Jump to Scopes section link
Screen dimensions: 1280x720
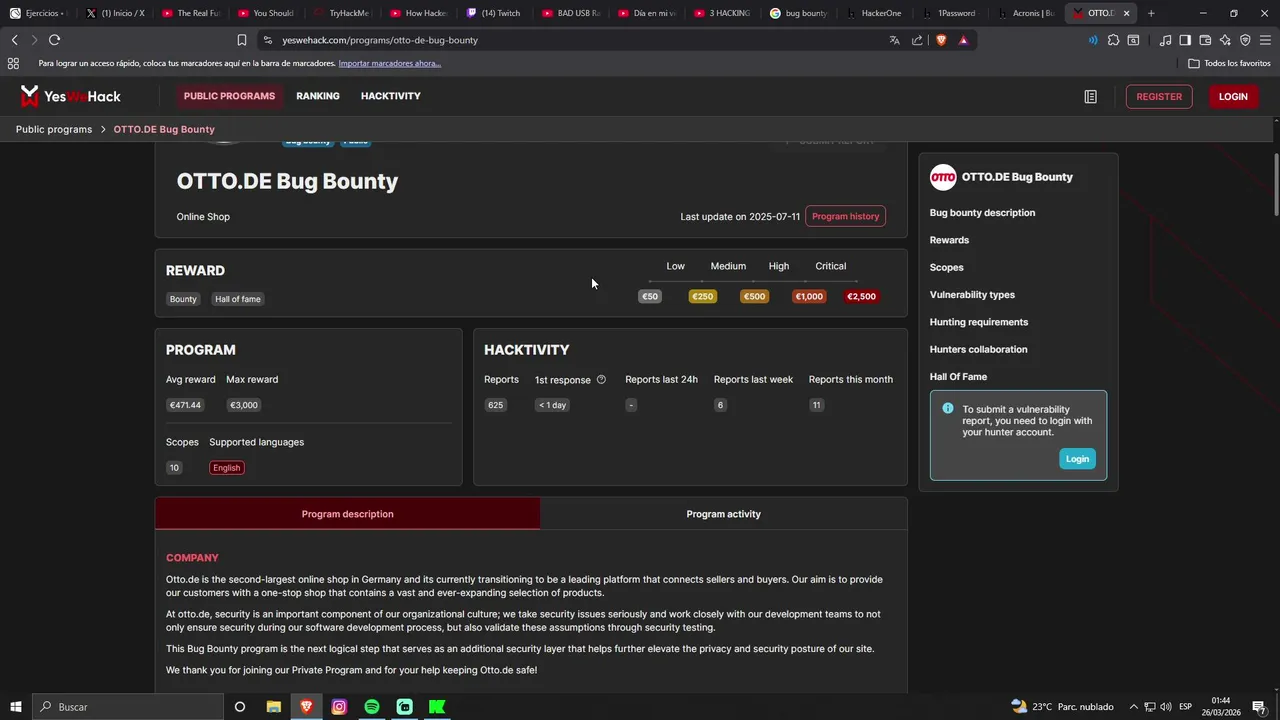947,267
